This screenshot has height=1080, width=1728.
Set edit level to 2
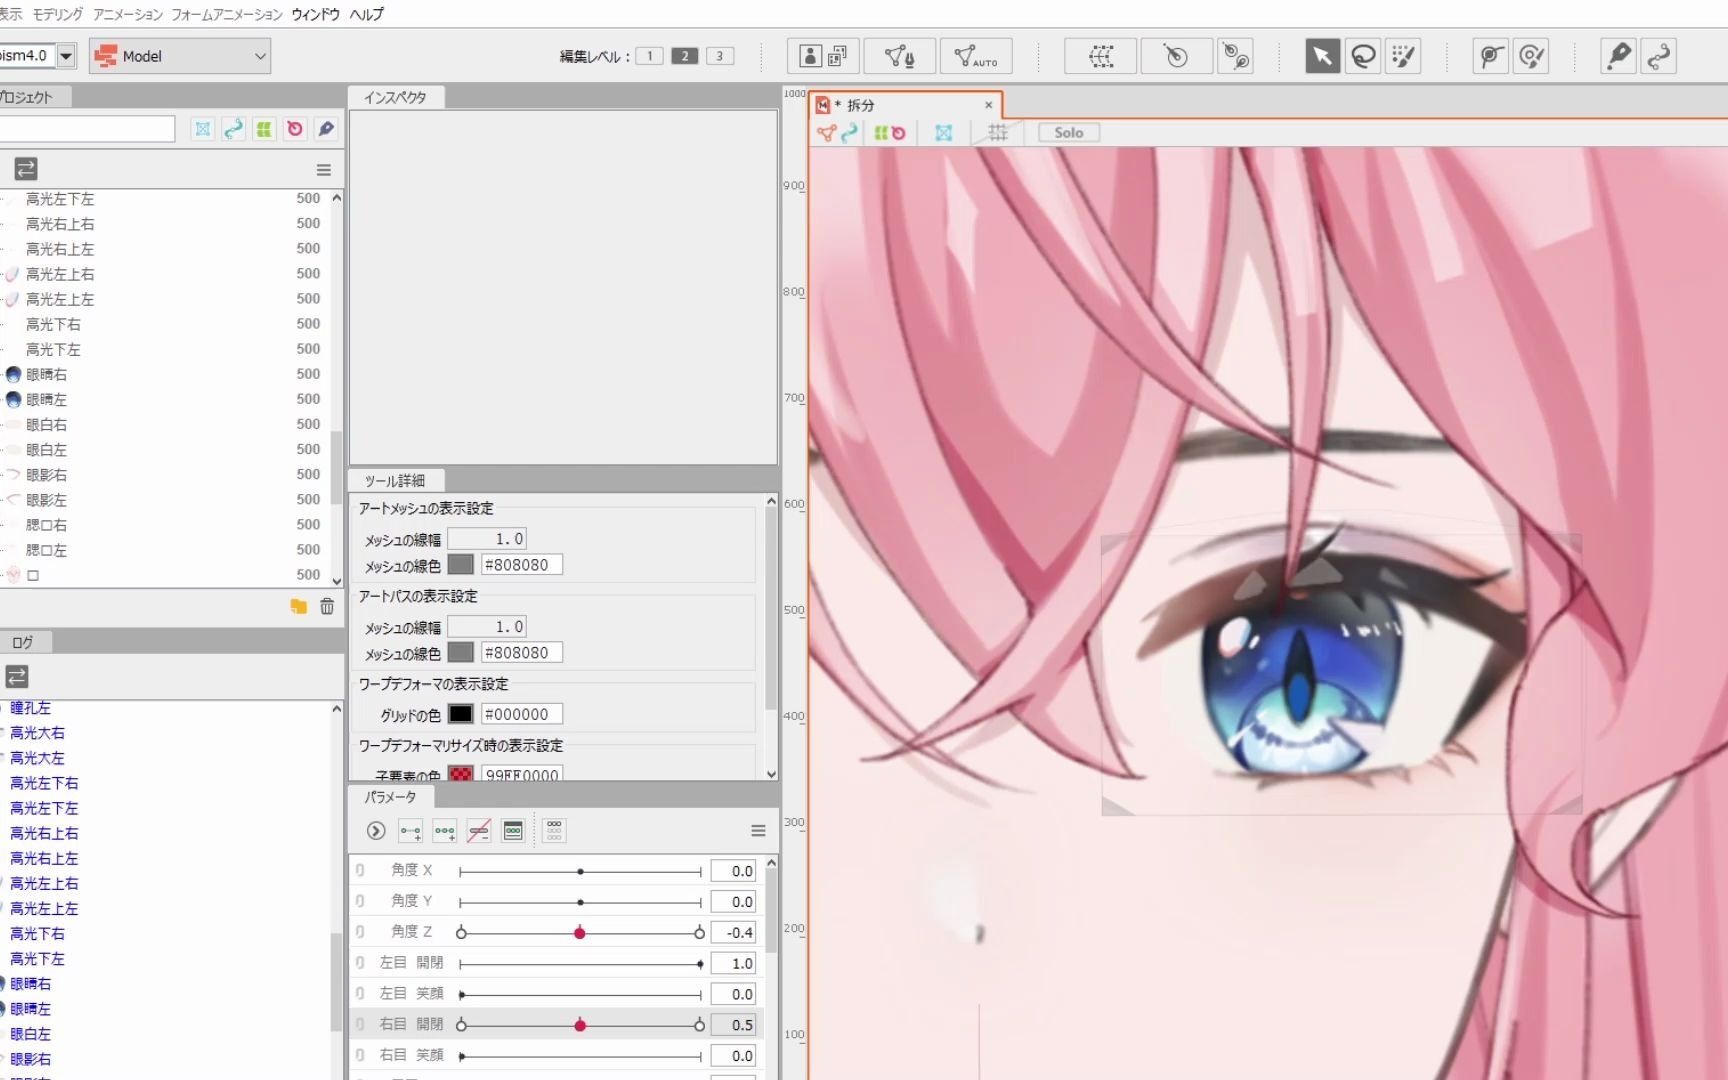(x=684, y=56)
